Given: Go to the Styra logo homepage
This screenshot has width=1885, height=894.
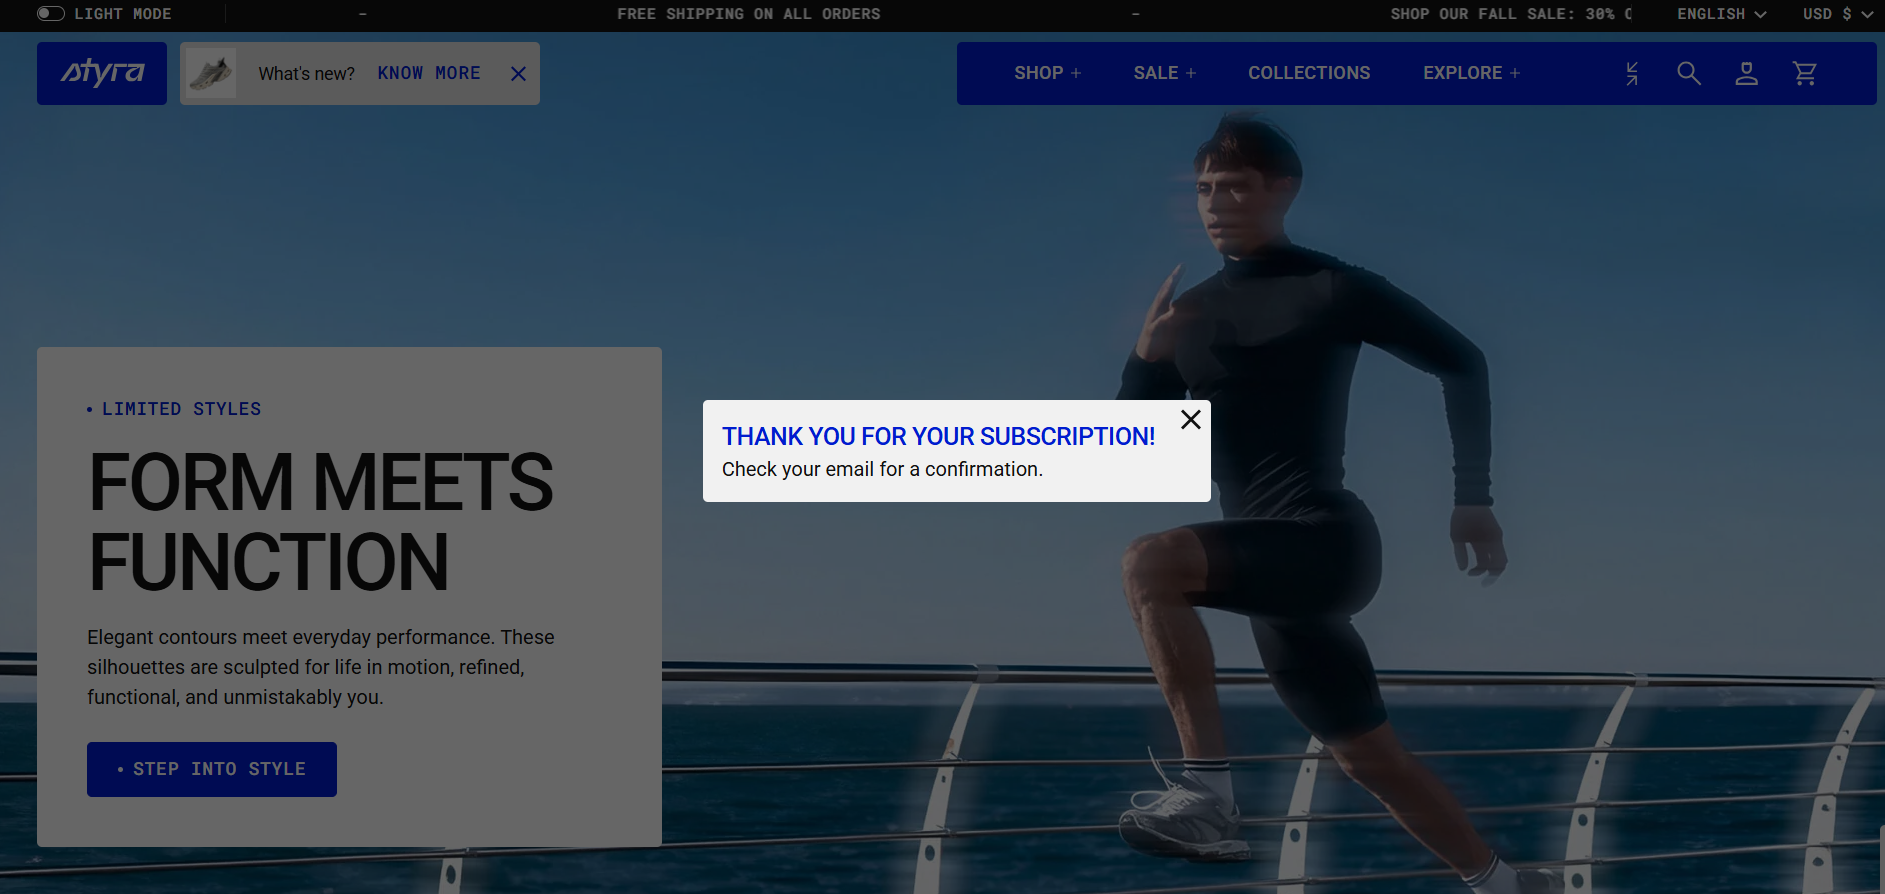Looking at the screenshot, I should coord(102,73).
